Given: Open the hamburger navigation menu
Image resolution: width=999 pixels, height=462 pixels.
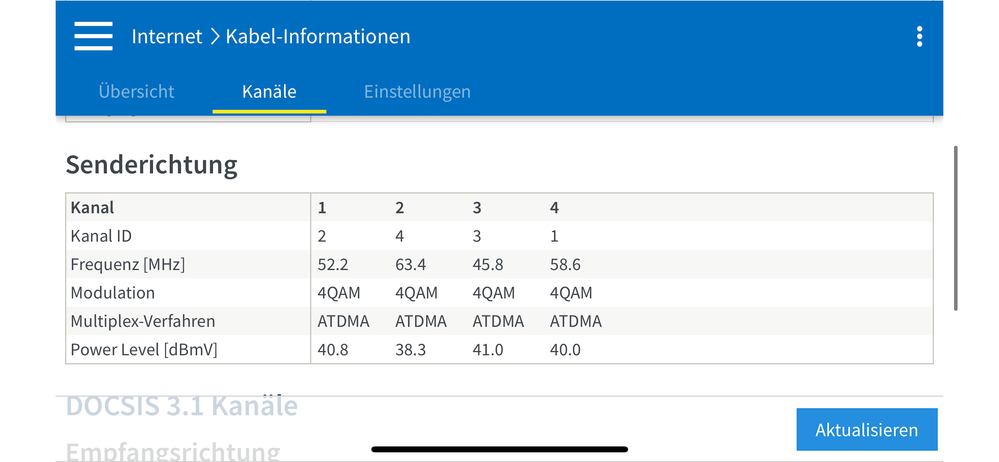Looking at the screenshot, I should [x=93, y=37].
